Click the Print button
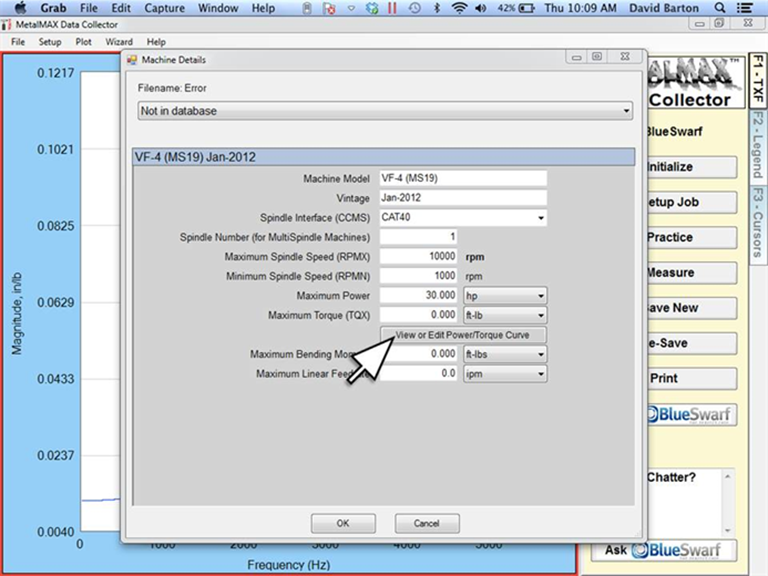The width and height of the screenshot is (768, 576). (692, 379)
